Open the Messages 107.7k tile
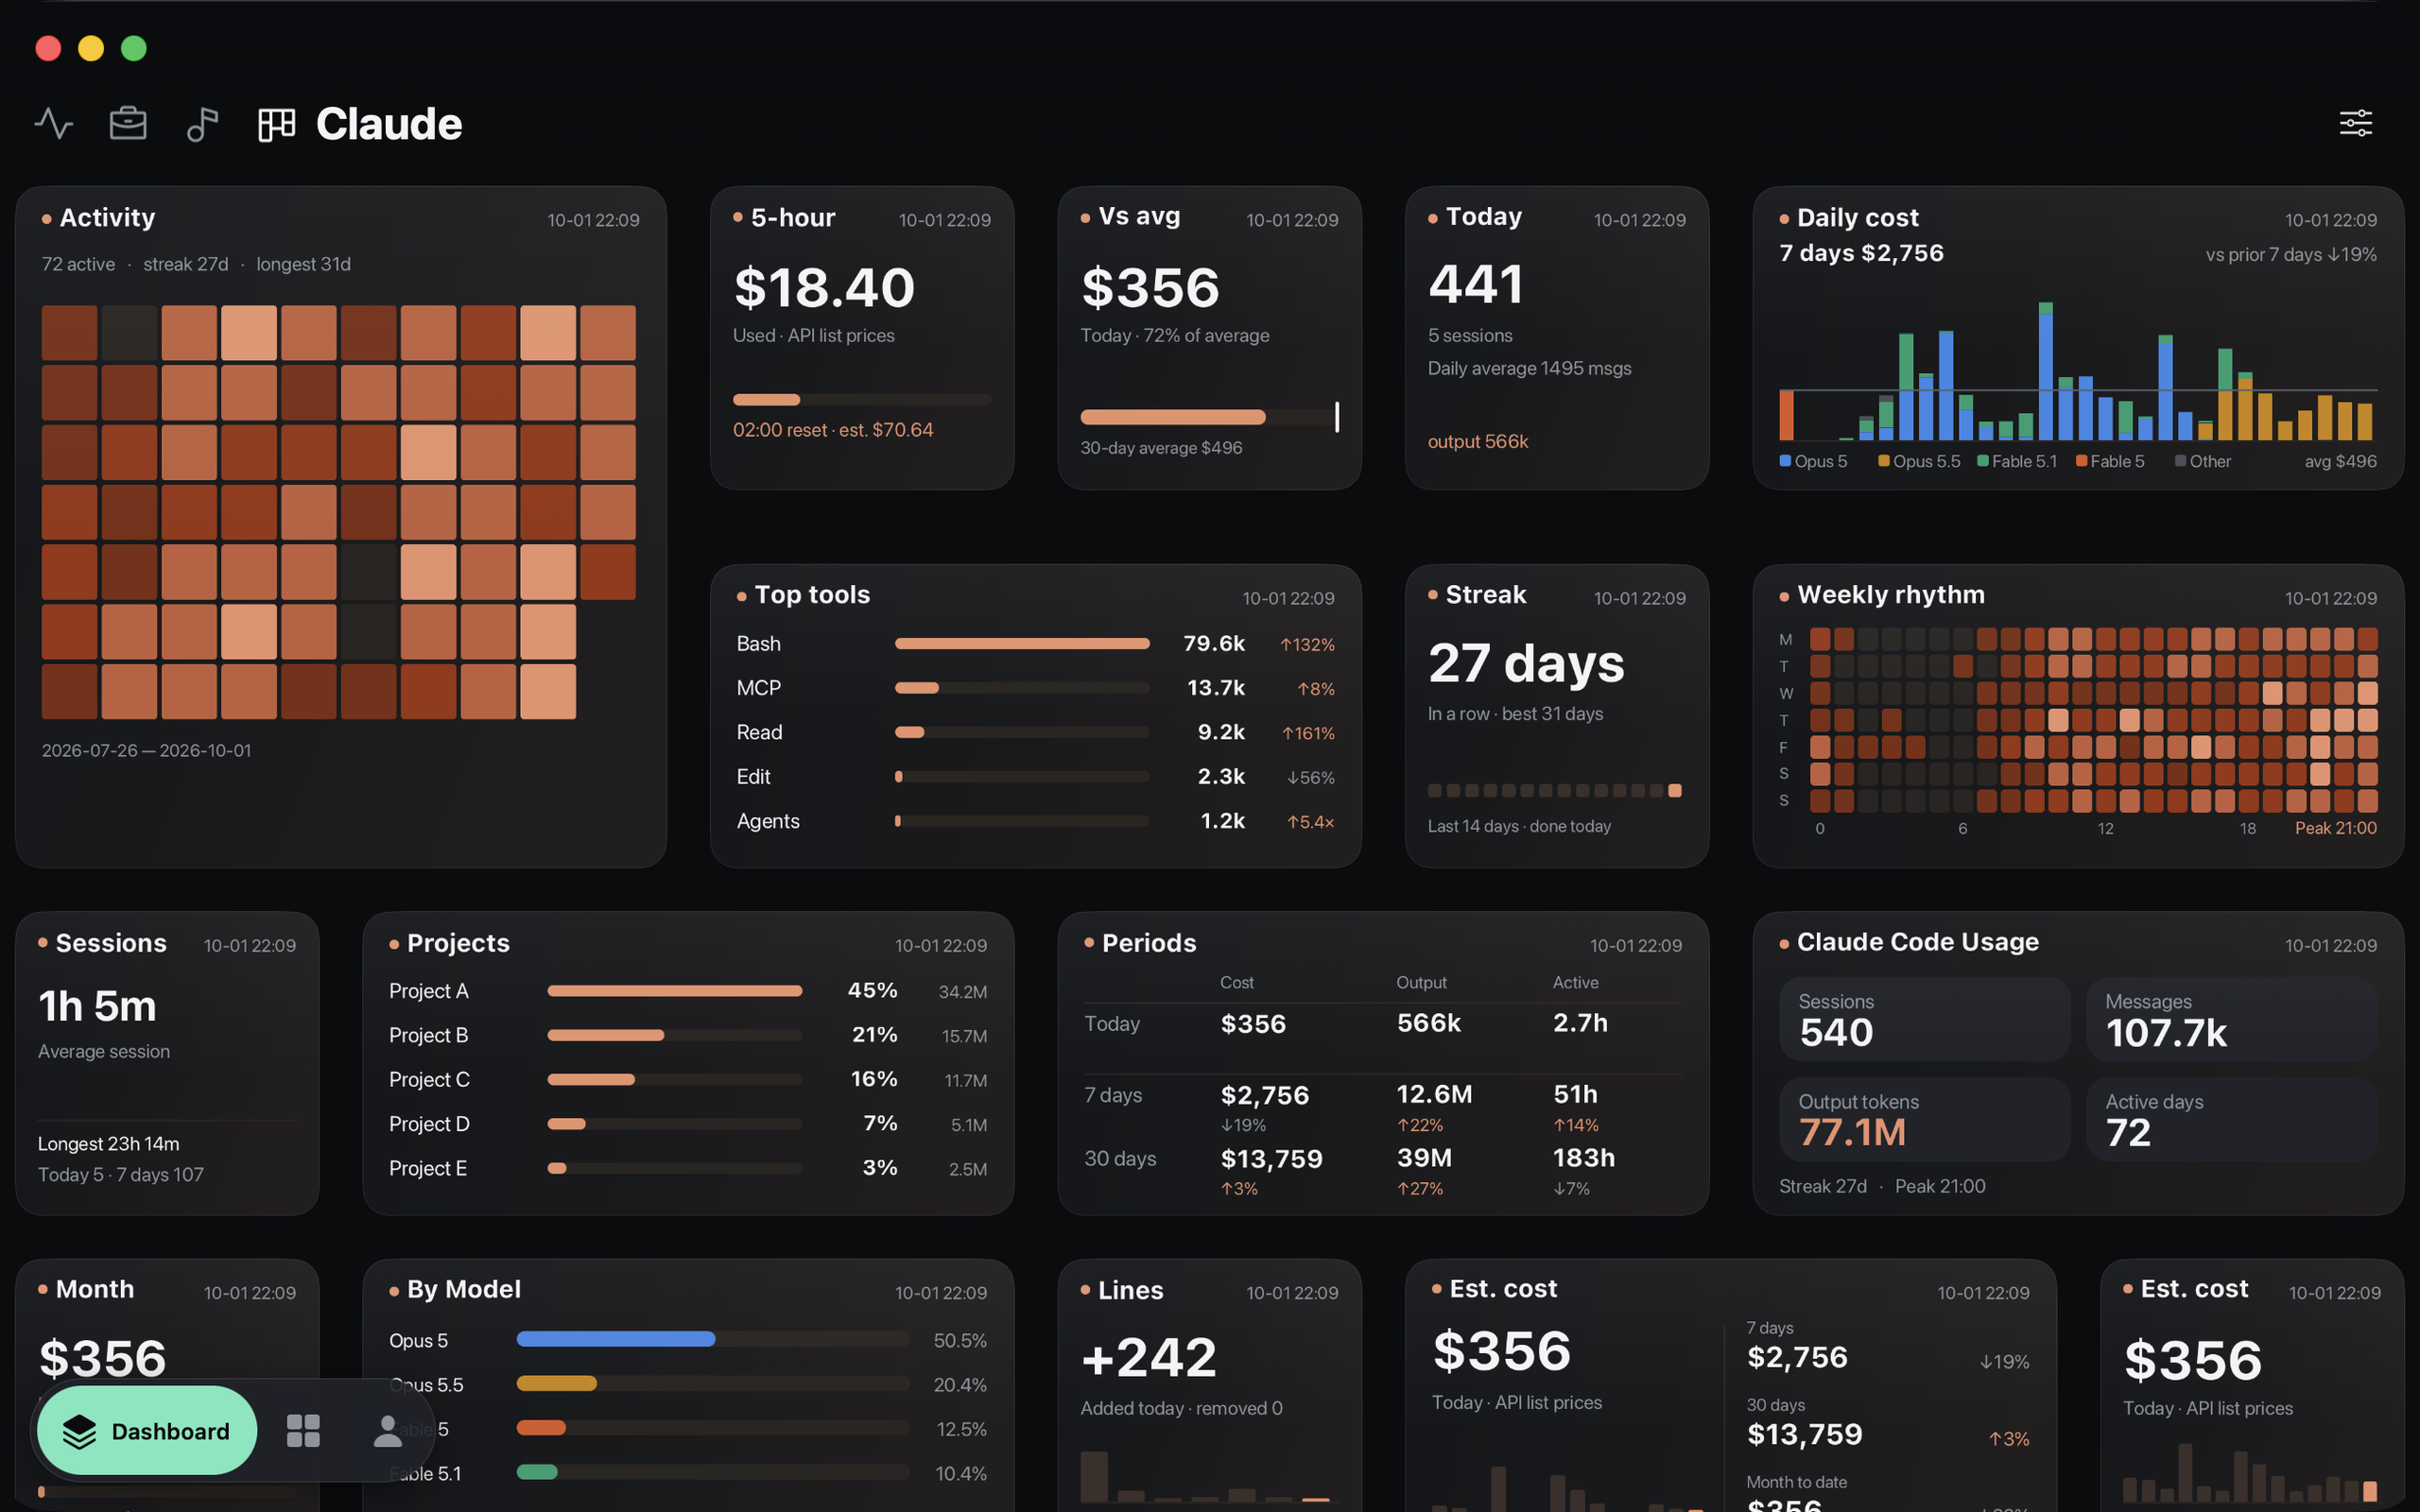Screen dimensions: 2420x1512 2231,1019
